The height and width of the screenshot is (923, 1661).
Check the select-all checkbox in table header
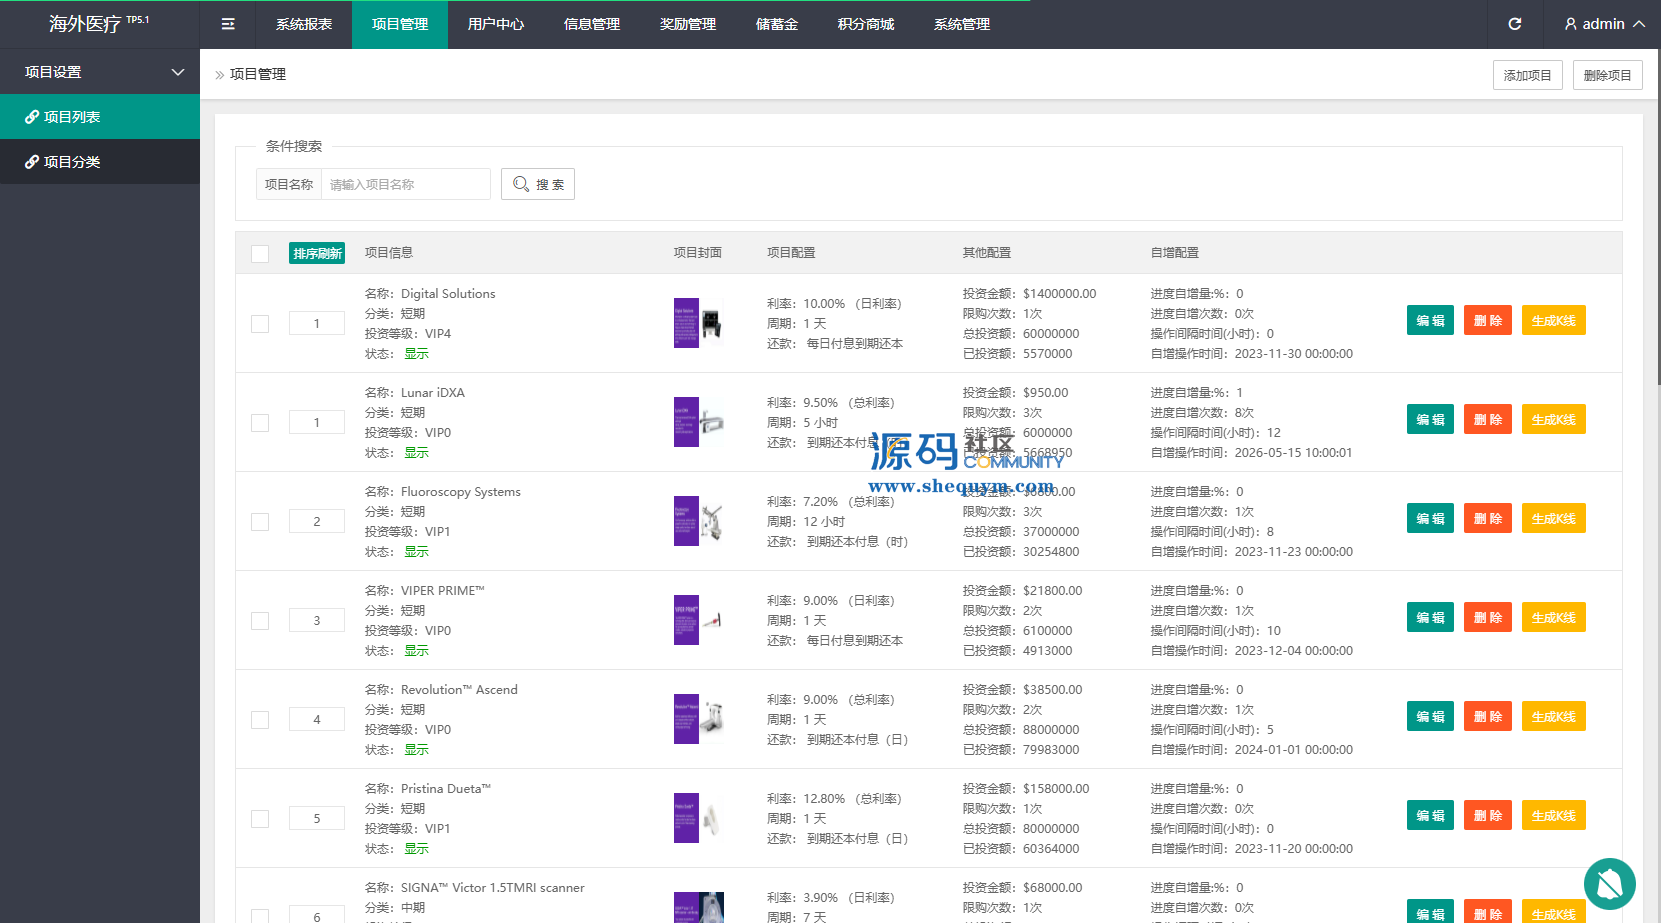coord(260,253)
